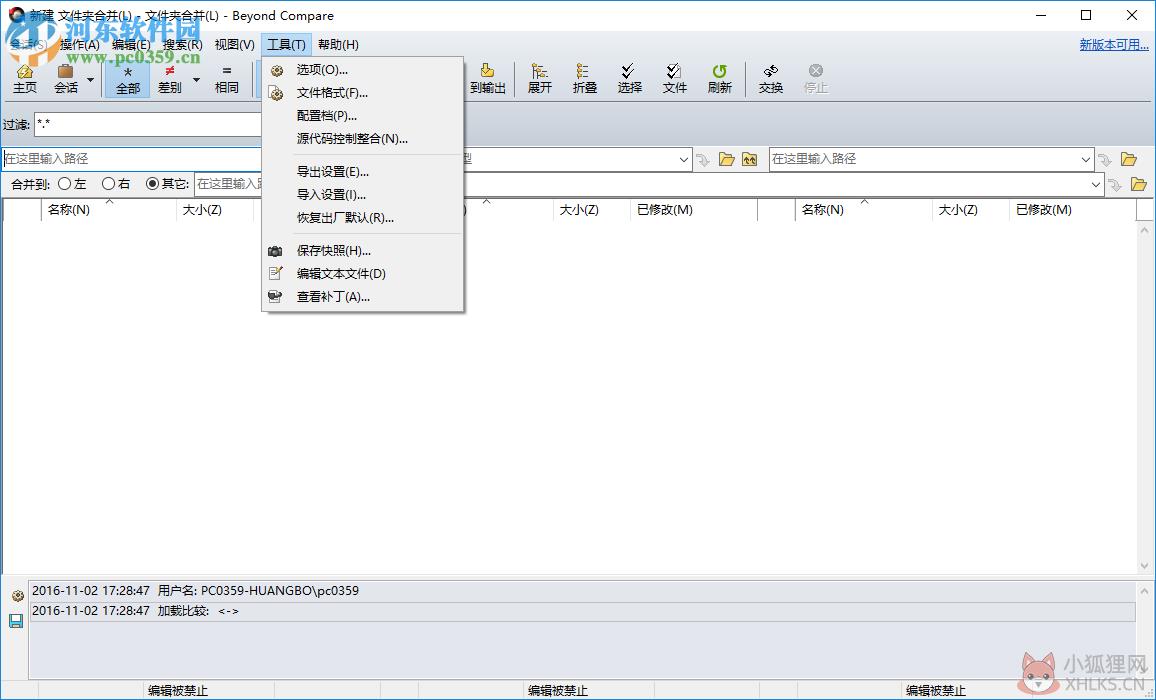The image size is (1156, 700).
Task: Click the output path go arrow icon
Action: [x=1115, y=184]
